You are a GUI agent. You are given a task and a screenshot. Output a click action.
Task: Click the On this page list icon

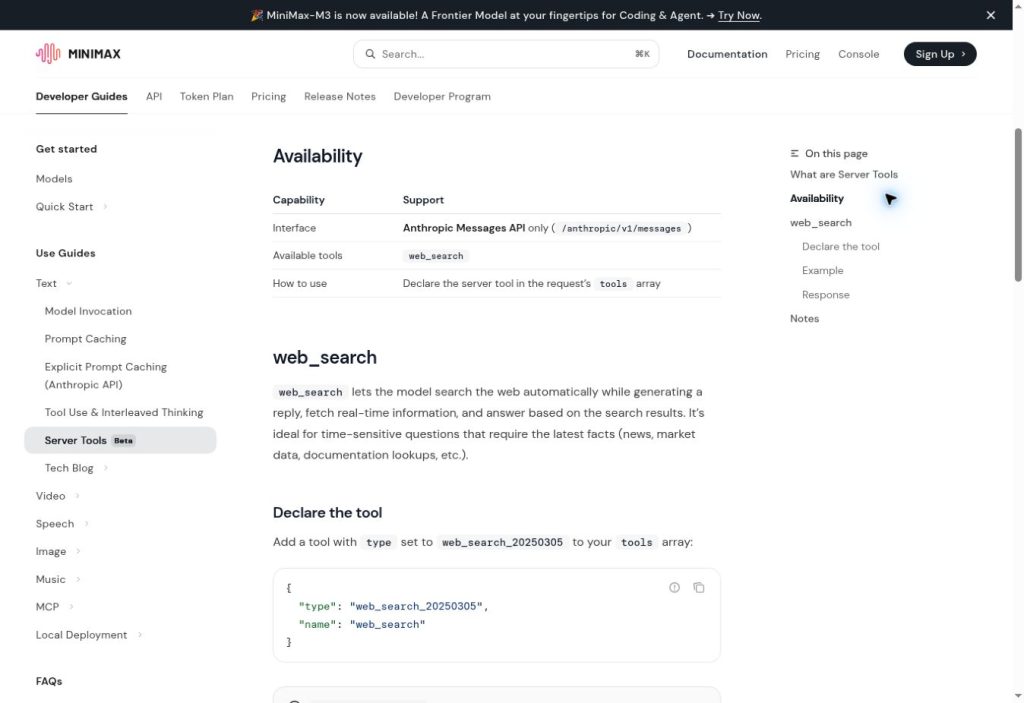click(794, 154)
